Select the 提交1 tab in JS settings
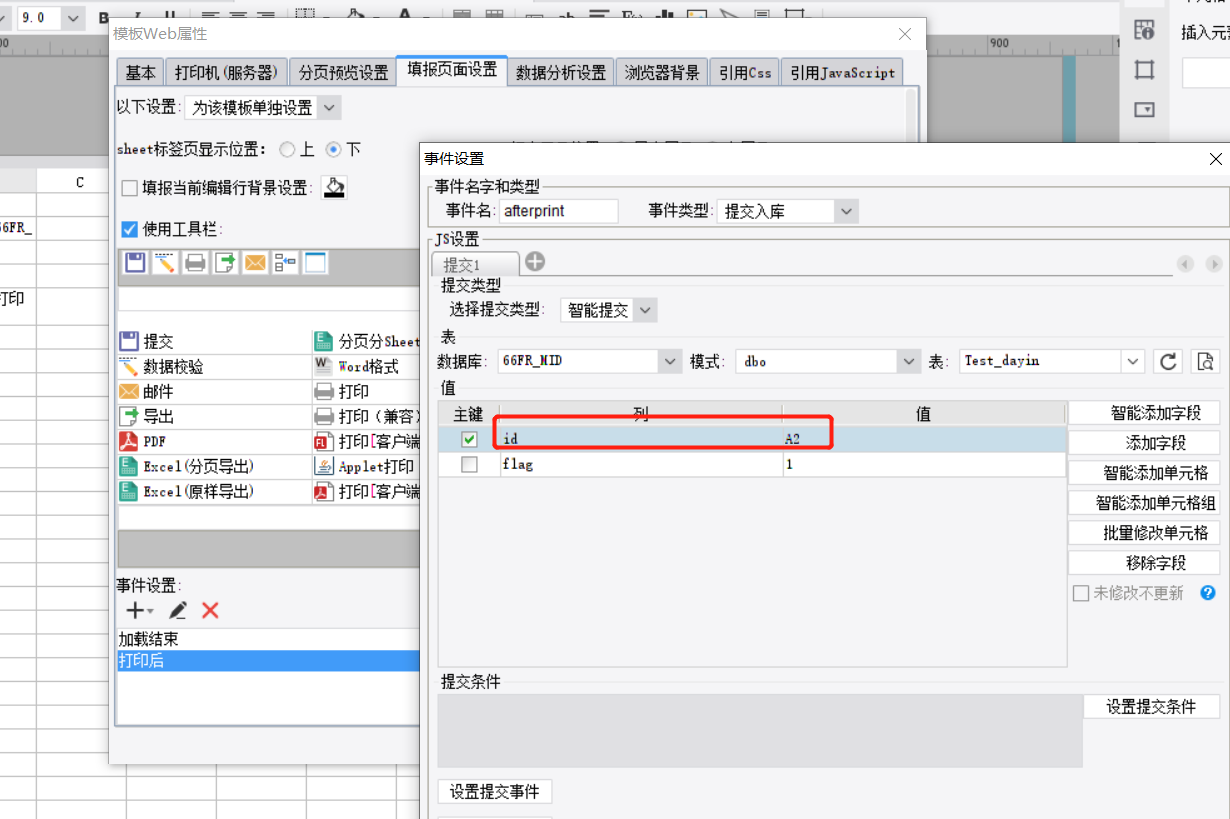The height and width of the screenshot is (819, 1230). 475,264
